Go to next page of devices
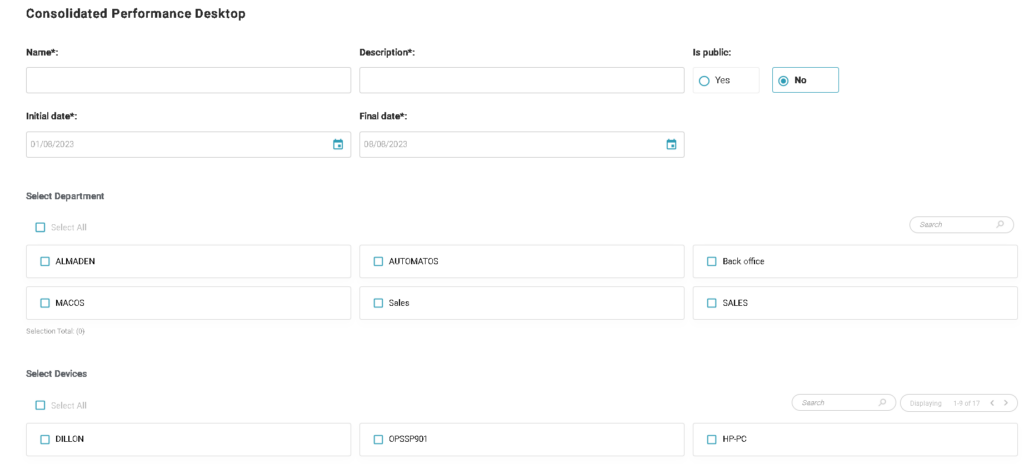The image size is (1024, 464). click(1006, 402)
